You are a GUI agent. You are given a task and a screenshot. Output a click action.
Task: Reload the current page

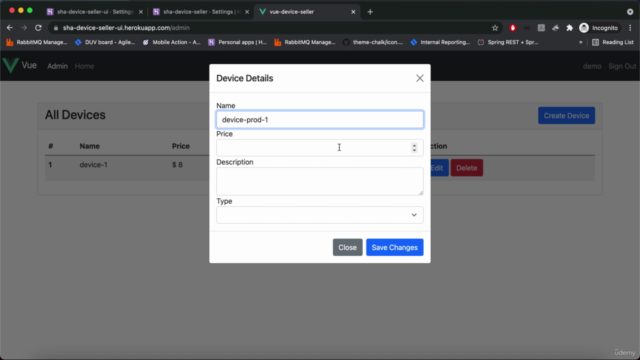pyautogui.click(x=38, y=28)
